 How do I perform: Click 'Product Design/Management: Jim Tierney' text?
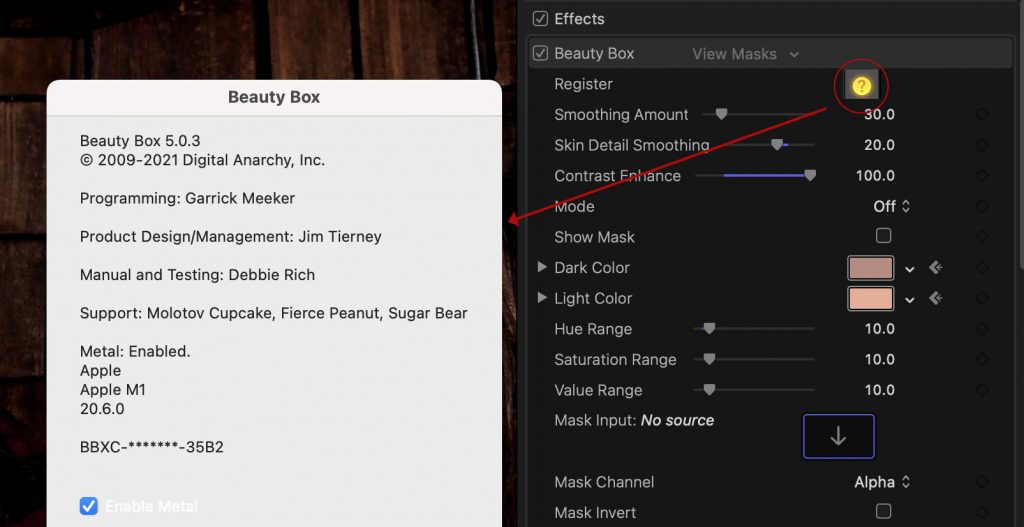231,236
